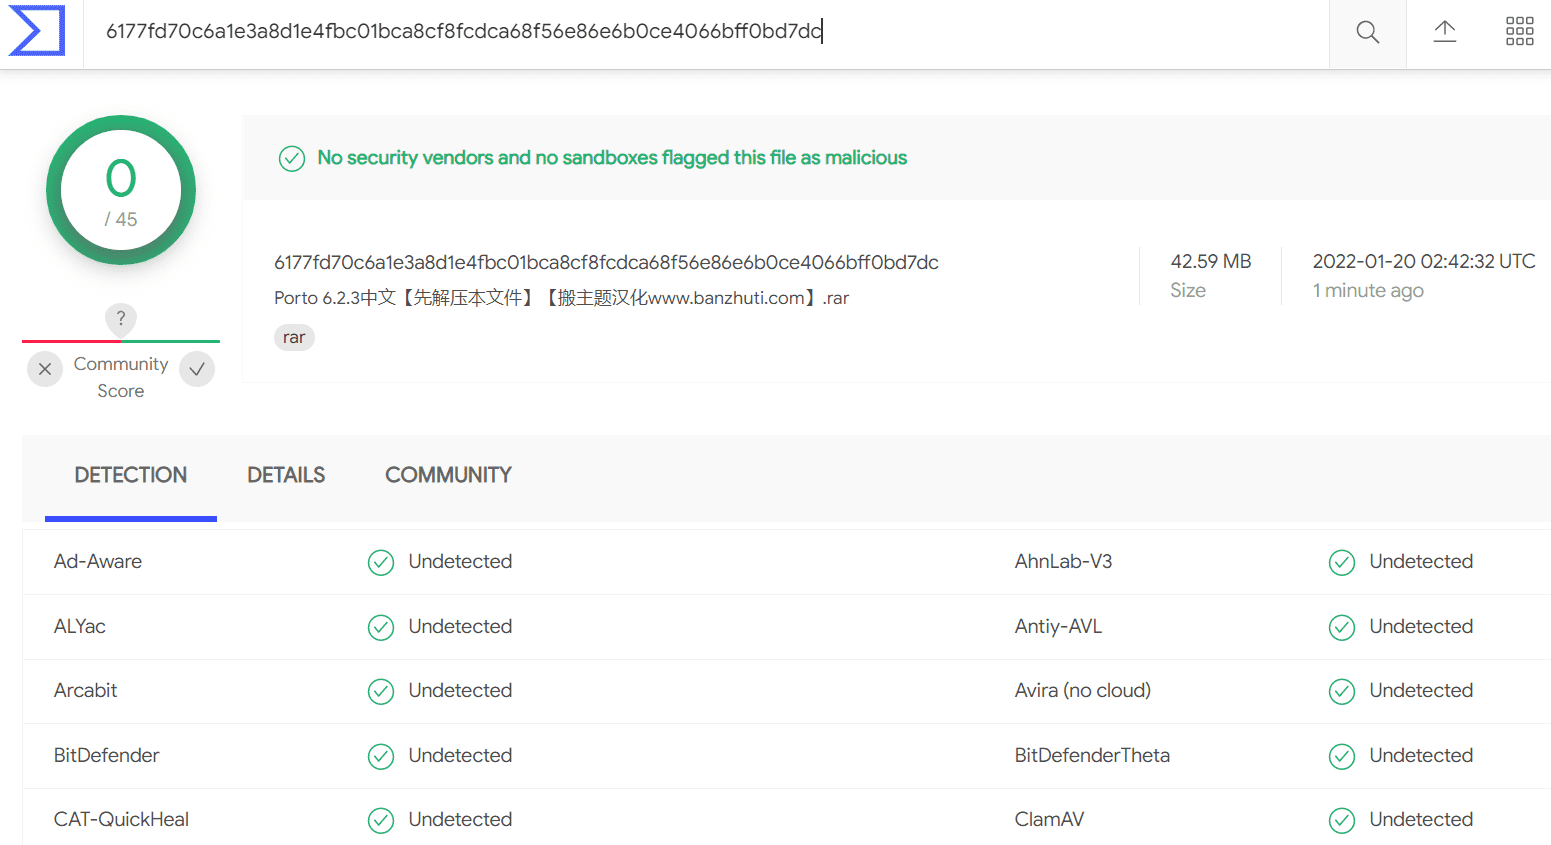Click the BitDefenderTheta undetected check icon
The height and width of the screenshot is (845, 1551).
coord(1342,757)
